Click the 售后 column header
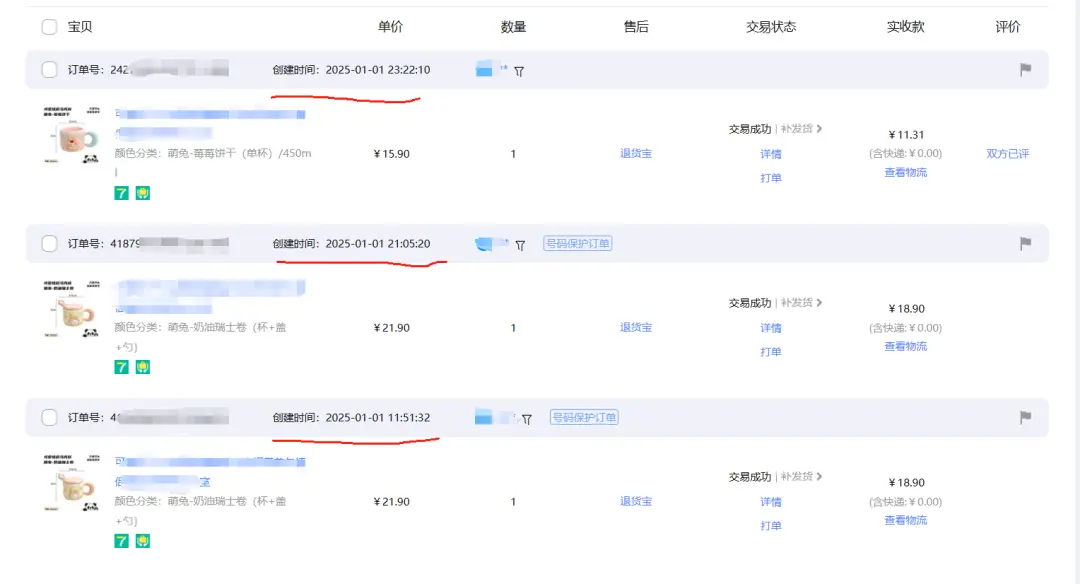 [636, 27]
